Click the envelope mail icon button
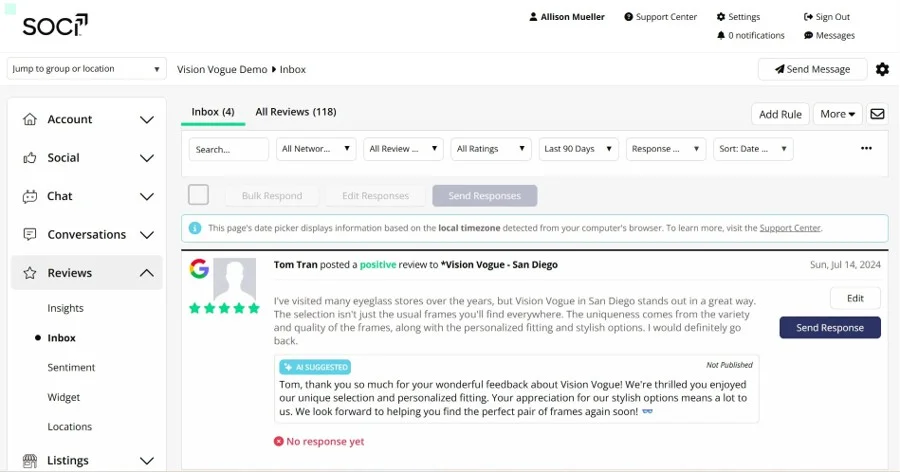900x472 pixels. click(877, 114)
